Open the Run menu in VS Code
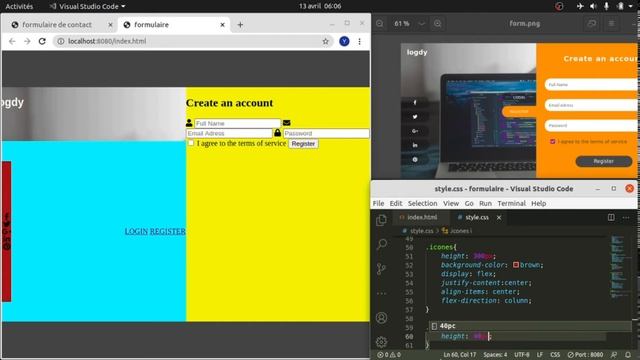Image resolution: width=640 pixels, height=360 pixels. click(x=485, y=203)
